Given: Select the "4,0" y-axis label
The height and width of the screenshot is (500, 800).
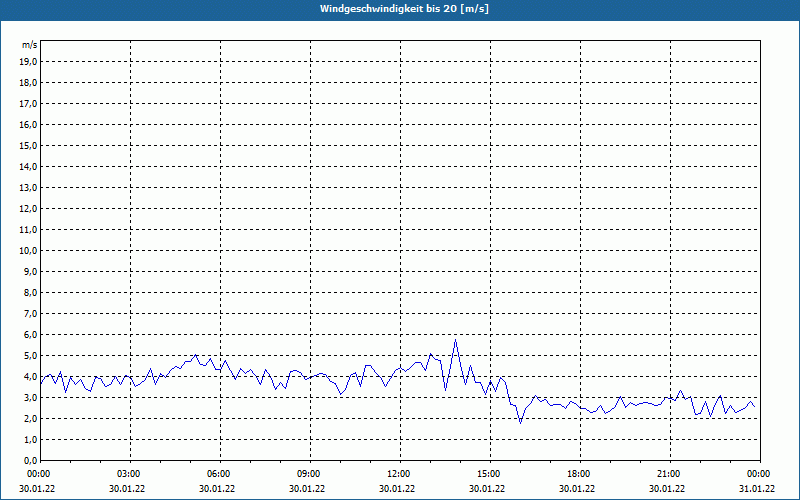Looking at the screenshot, I should coord(30,377).
